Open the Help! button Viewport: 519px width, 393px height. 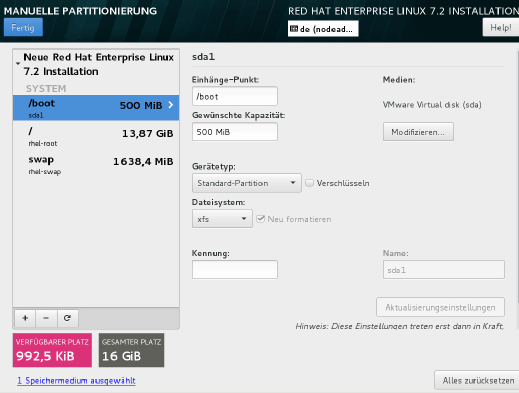point(501,27)
